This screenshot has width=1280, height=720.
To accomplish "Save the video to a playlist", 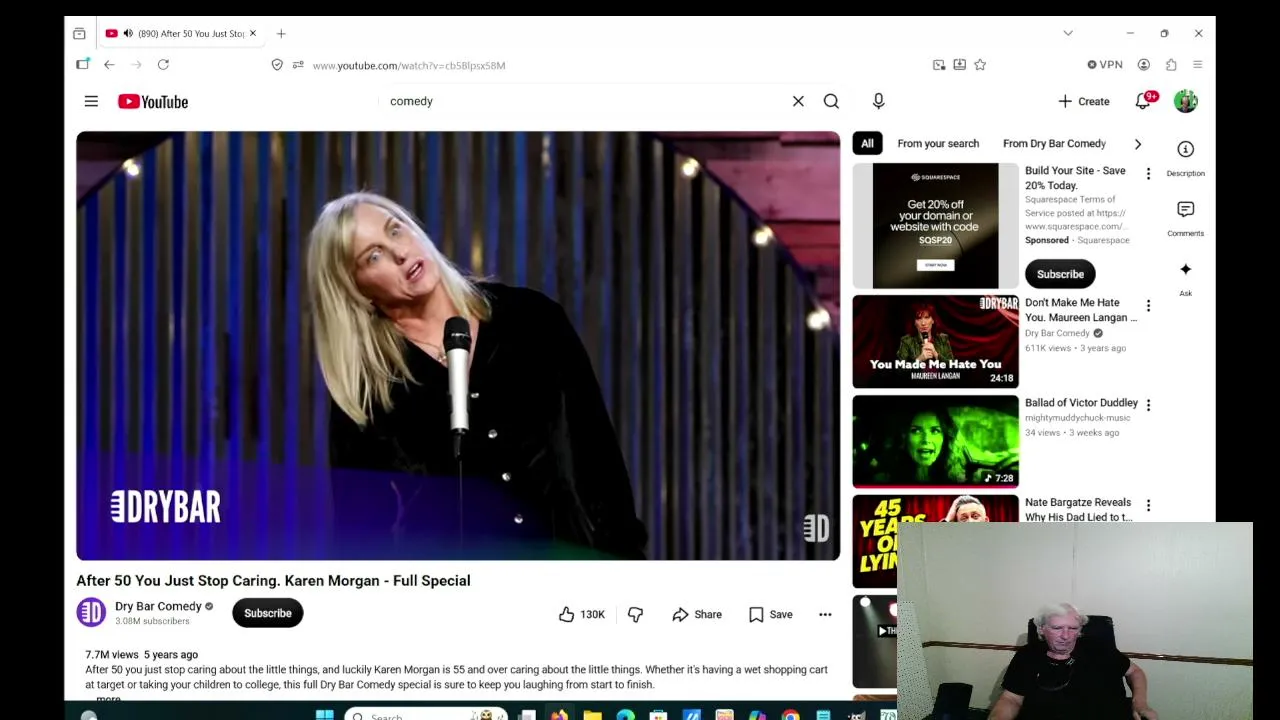I will click(x=770, y=614).
